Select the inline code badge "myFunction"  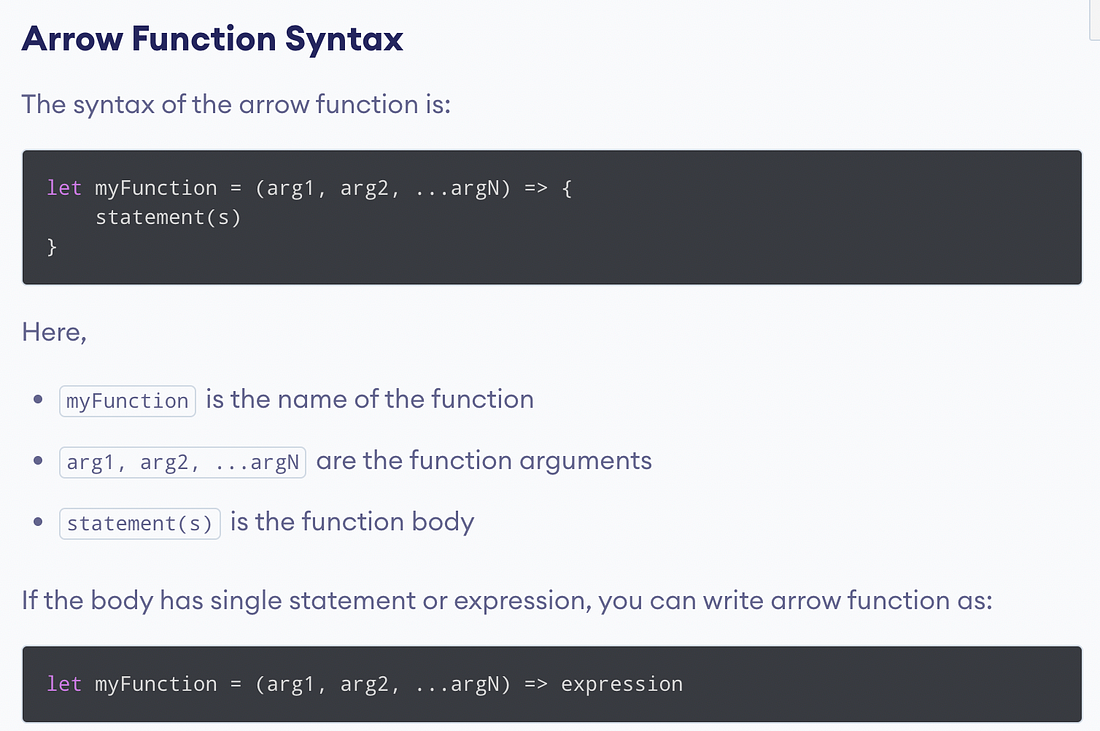126,400
